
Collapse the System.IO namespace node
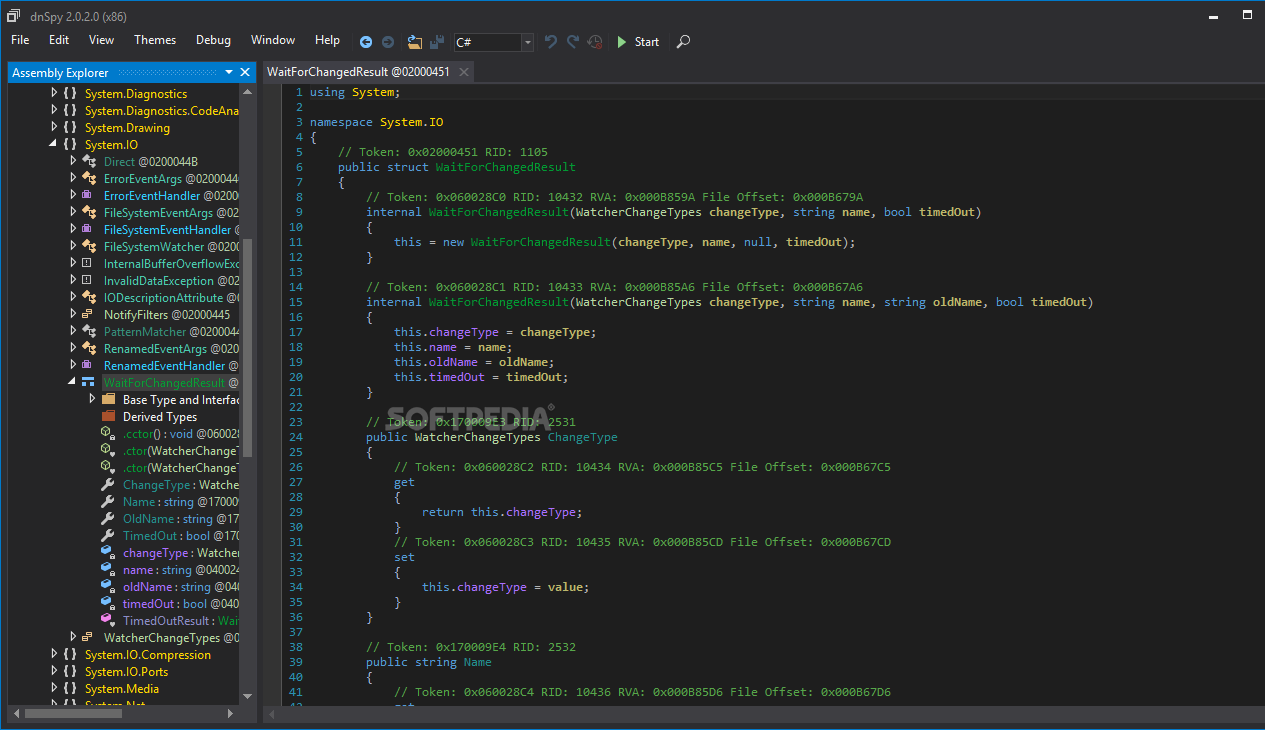(54, 145)
